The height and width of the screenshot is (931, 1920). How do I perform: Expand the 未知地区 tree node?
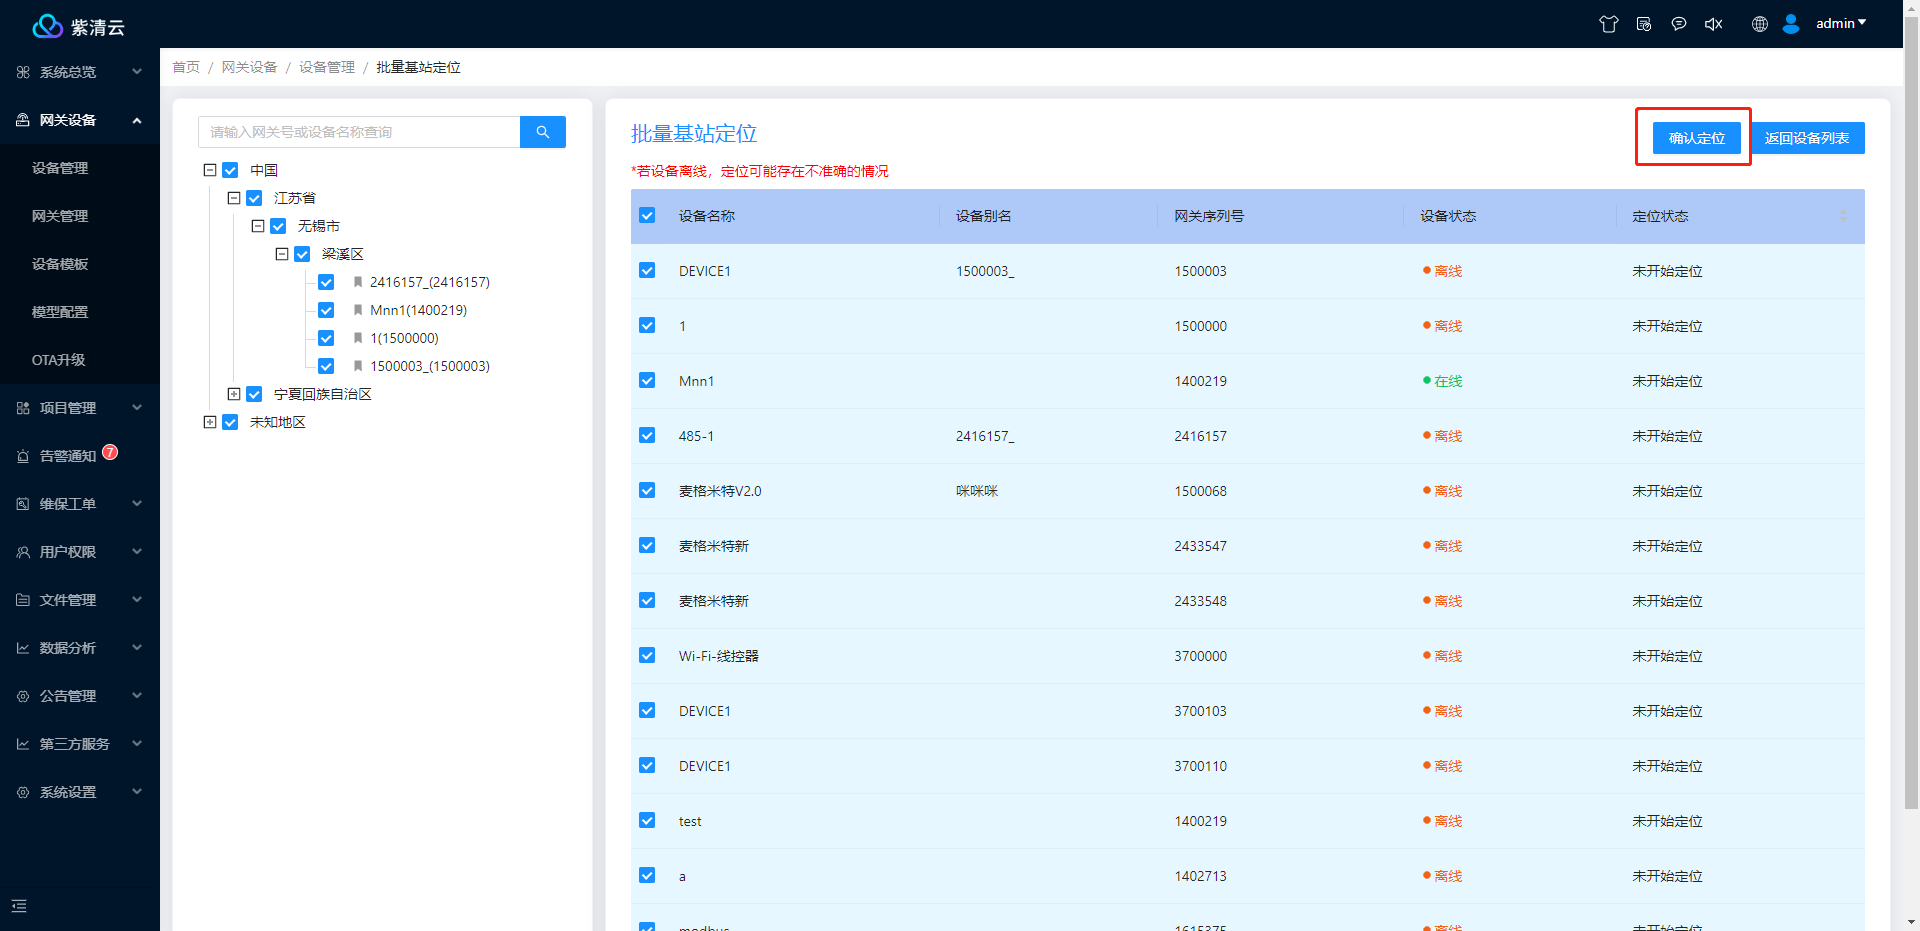click(x=210, y=422)
